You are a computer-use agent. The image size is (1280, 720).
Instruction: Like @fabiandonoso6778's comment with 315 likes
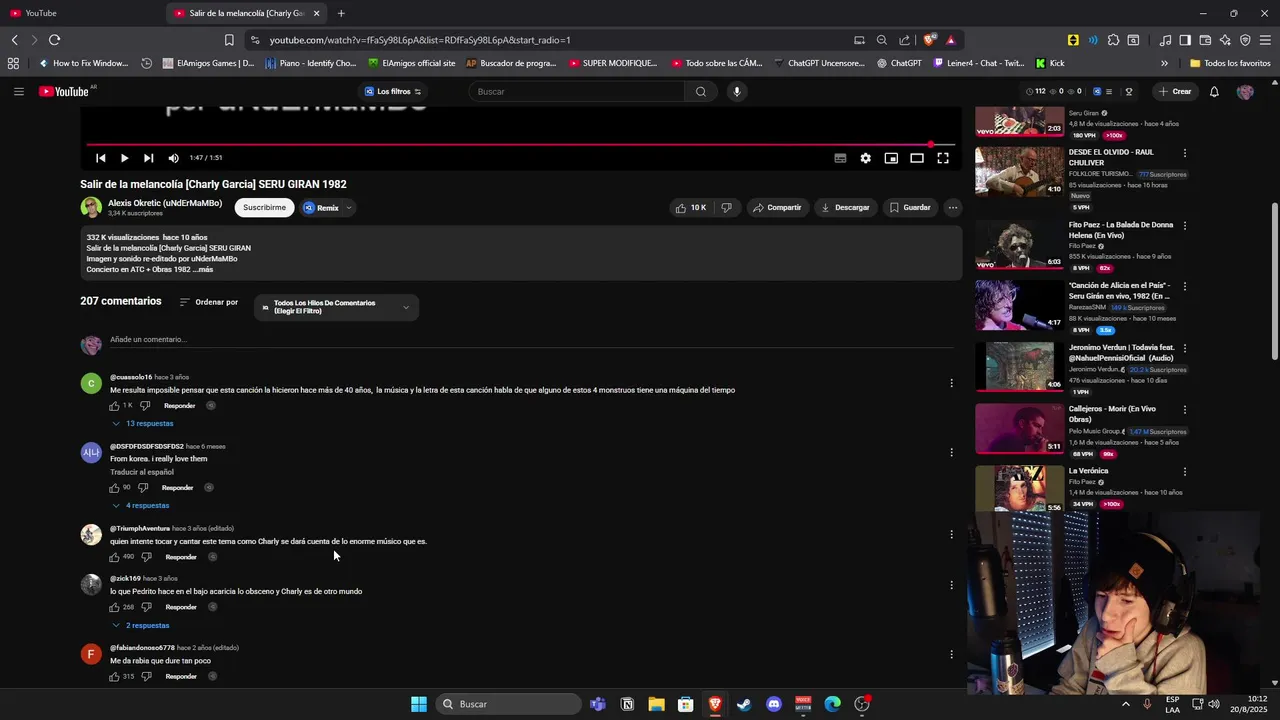(114, 677)
